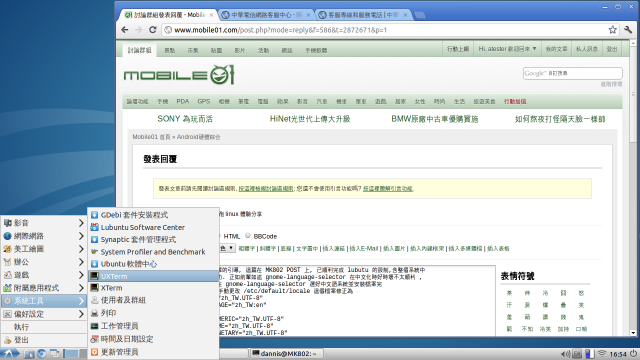Viewport: 640px width, 360px height.
Task: Click the 時間及日期設定 clock icon
Action: coord(94,339)
